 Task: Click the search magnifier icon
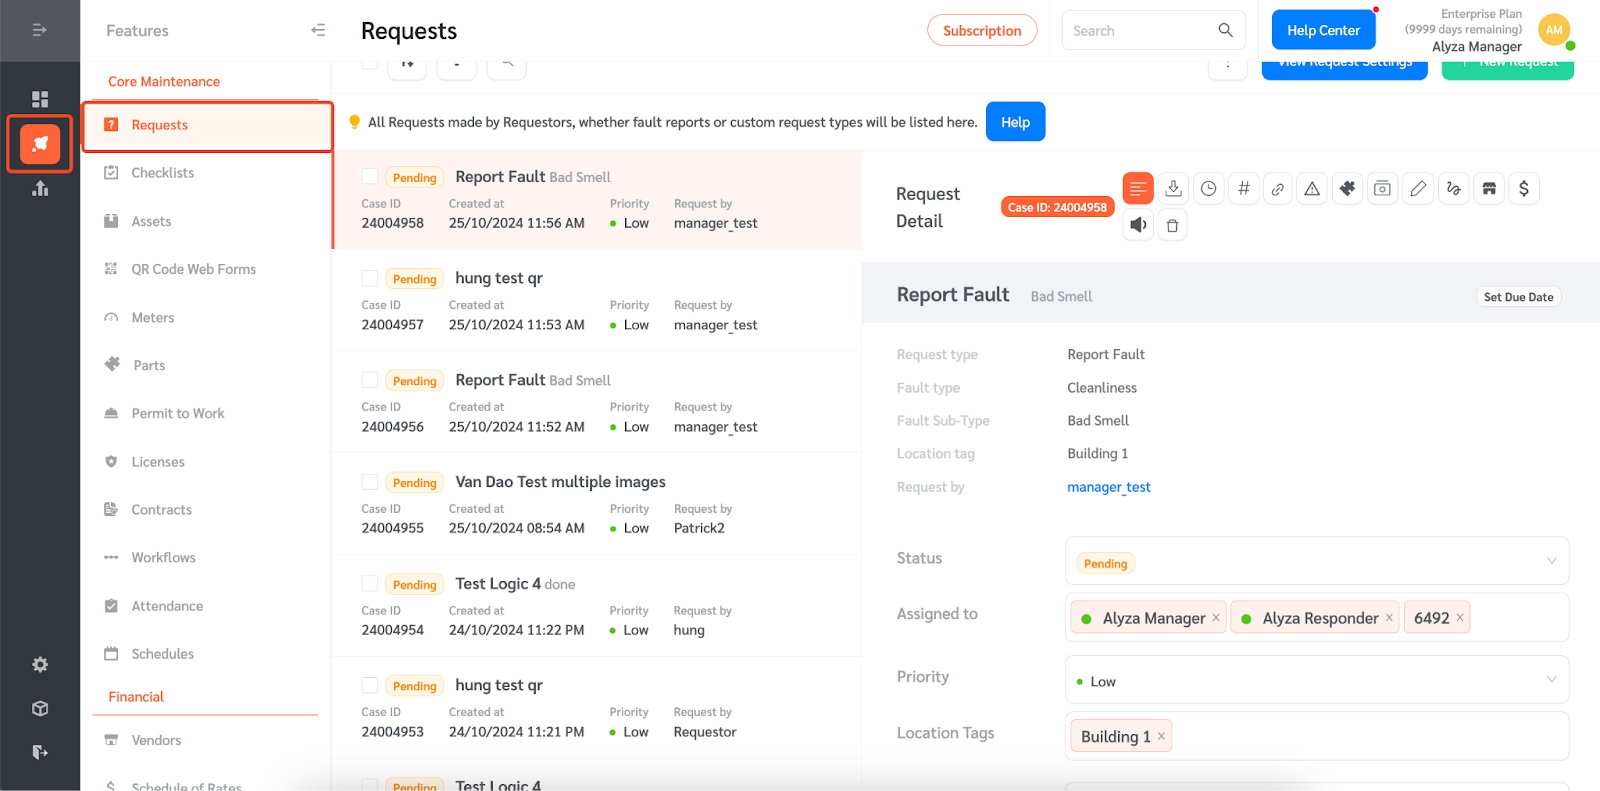[x=1225, y=30]
